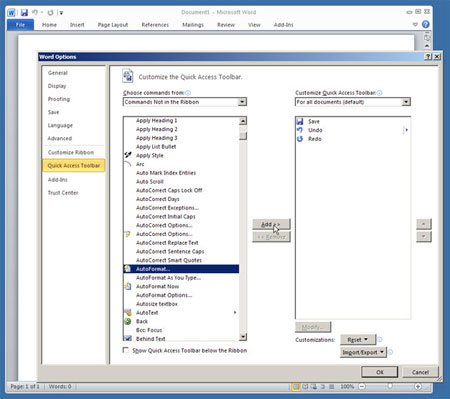Select the Save entry in the right toolbar list

(x=353, y=121)
